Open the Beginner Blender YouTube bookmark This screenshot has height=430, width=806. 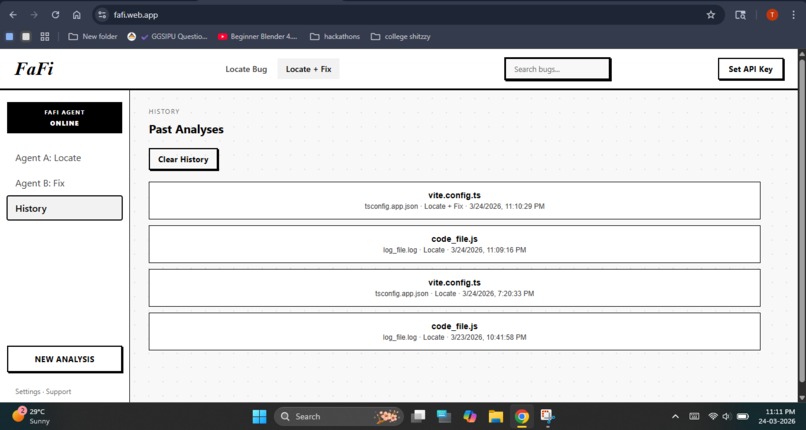(258, 36)
